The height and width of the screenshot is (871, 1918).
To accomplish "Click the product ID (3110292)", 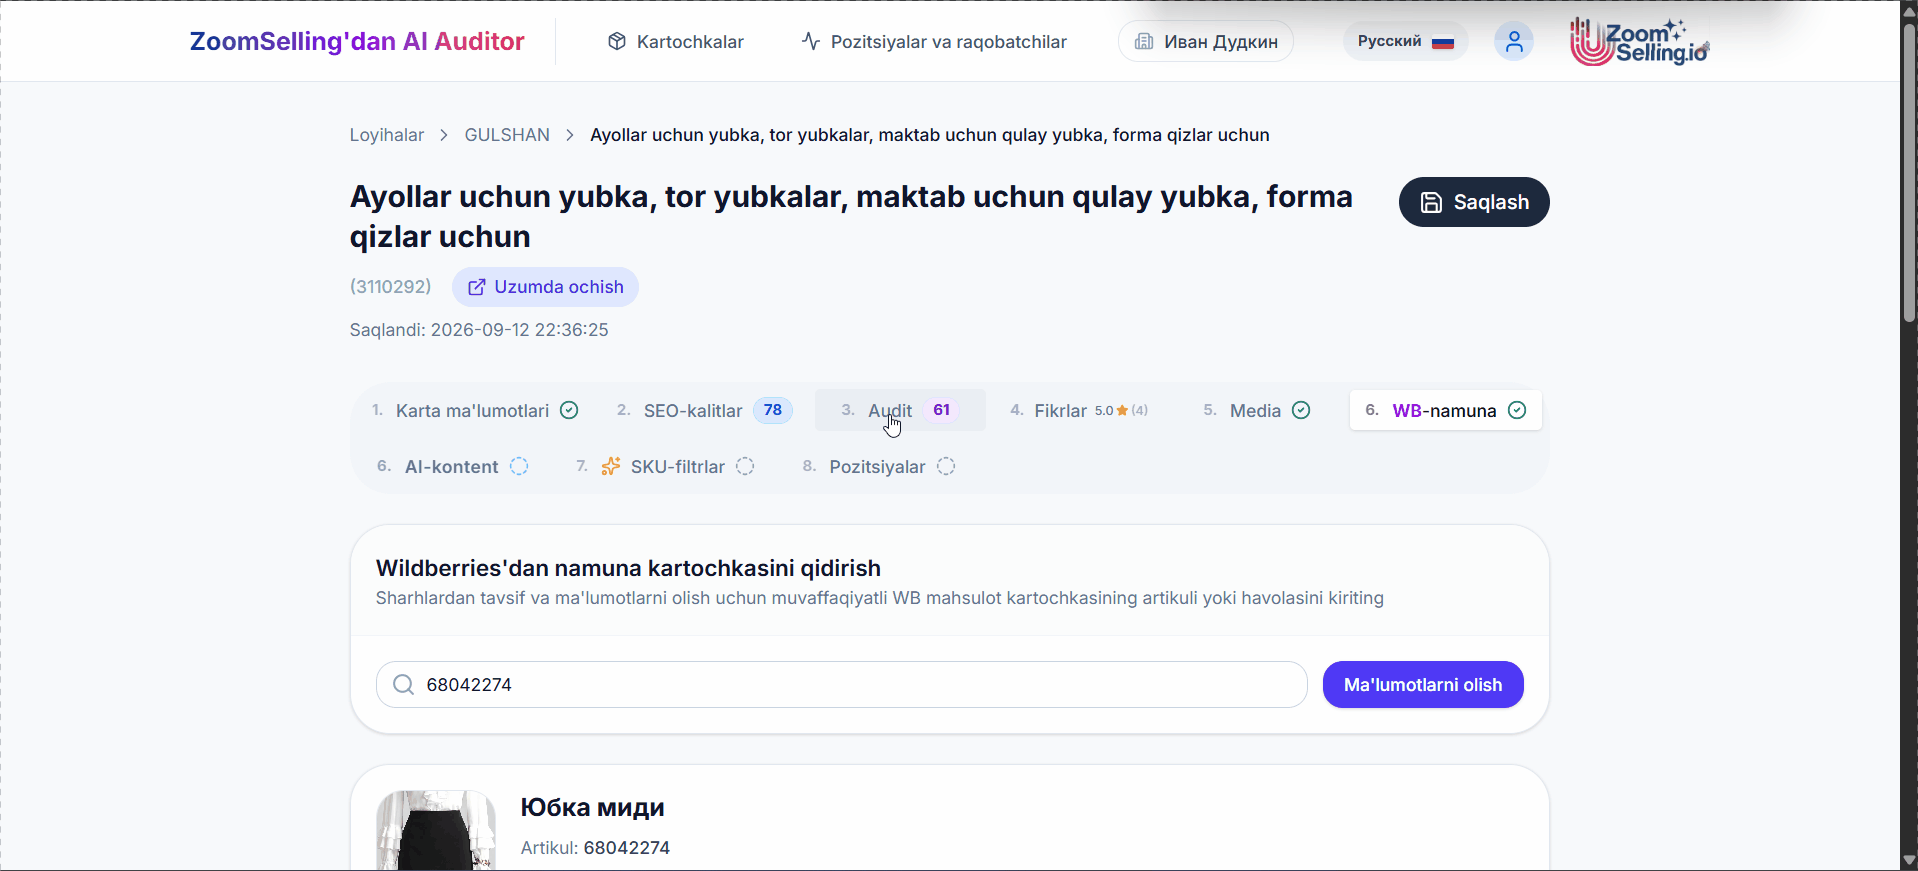I will point(391,287).
